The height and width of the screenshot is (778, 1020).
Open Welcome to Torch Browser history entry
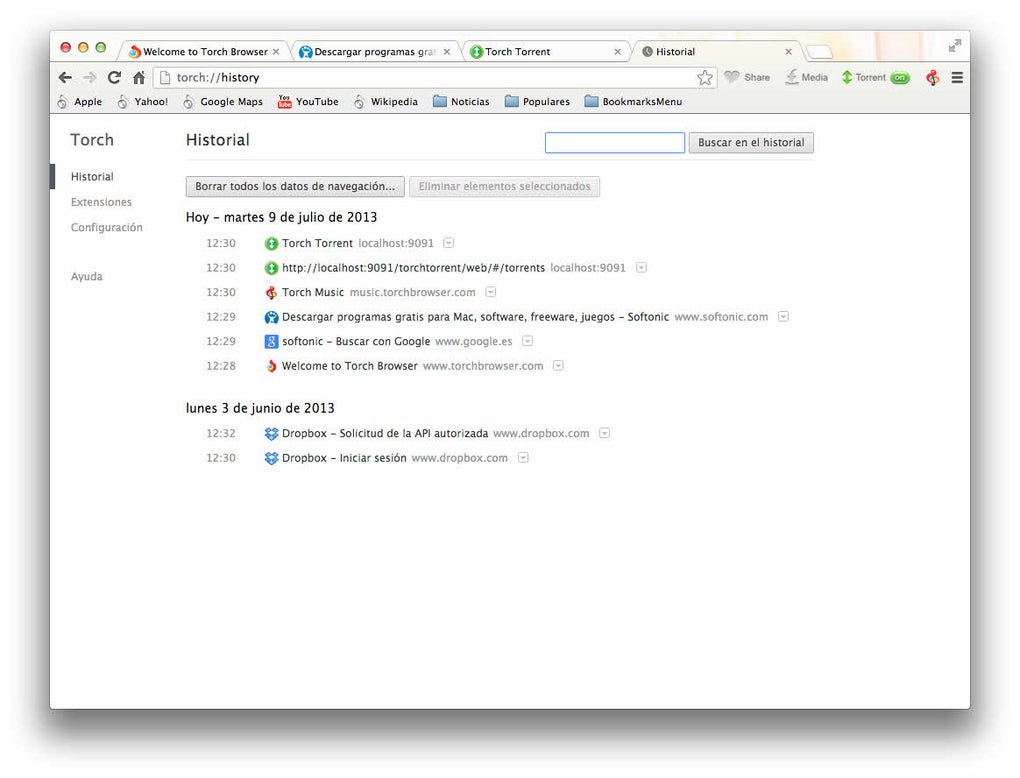[x=349, y=366]
